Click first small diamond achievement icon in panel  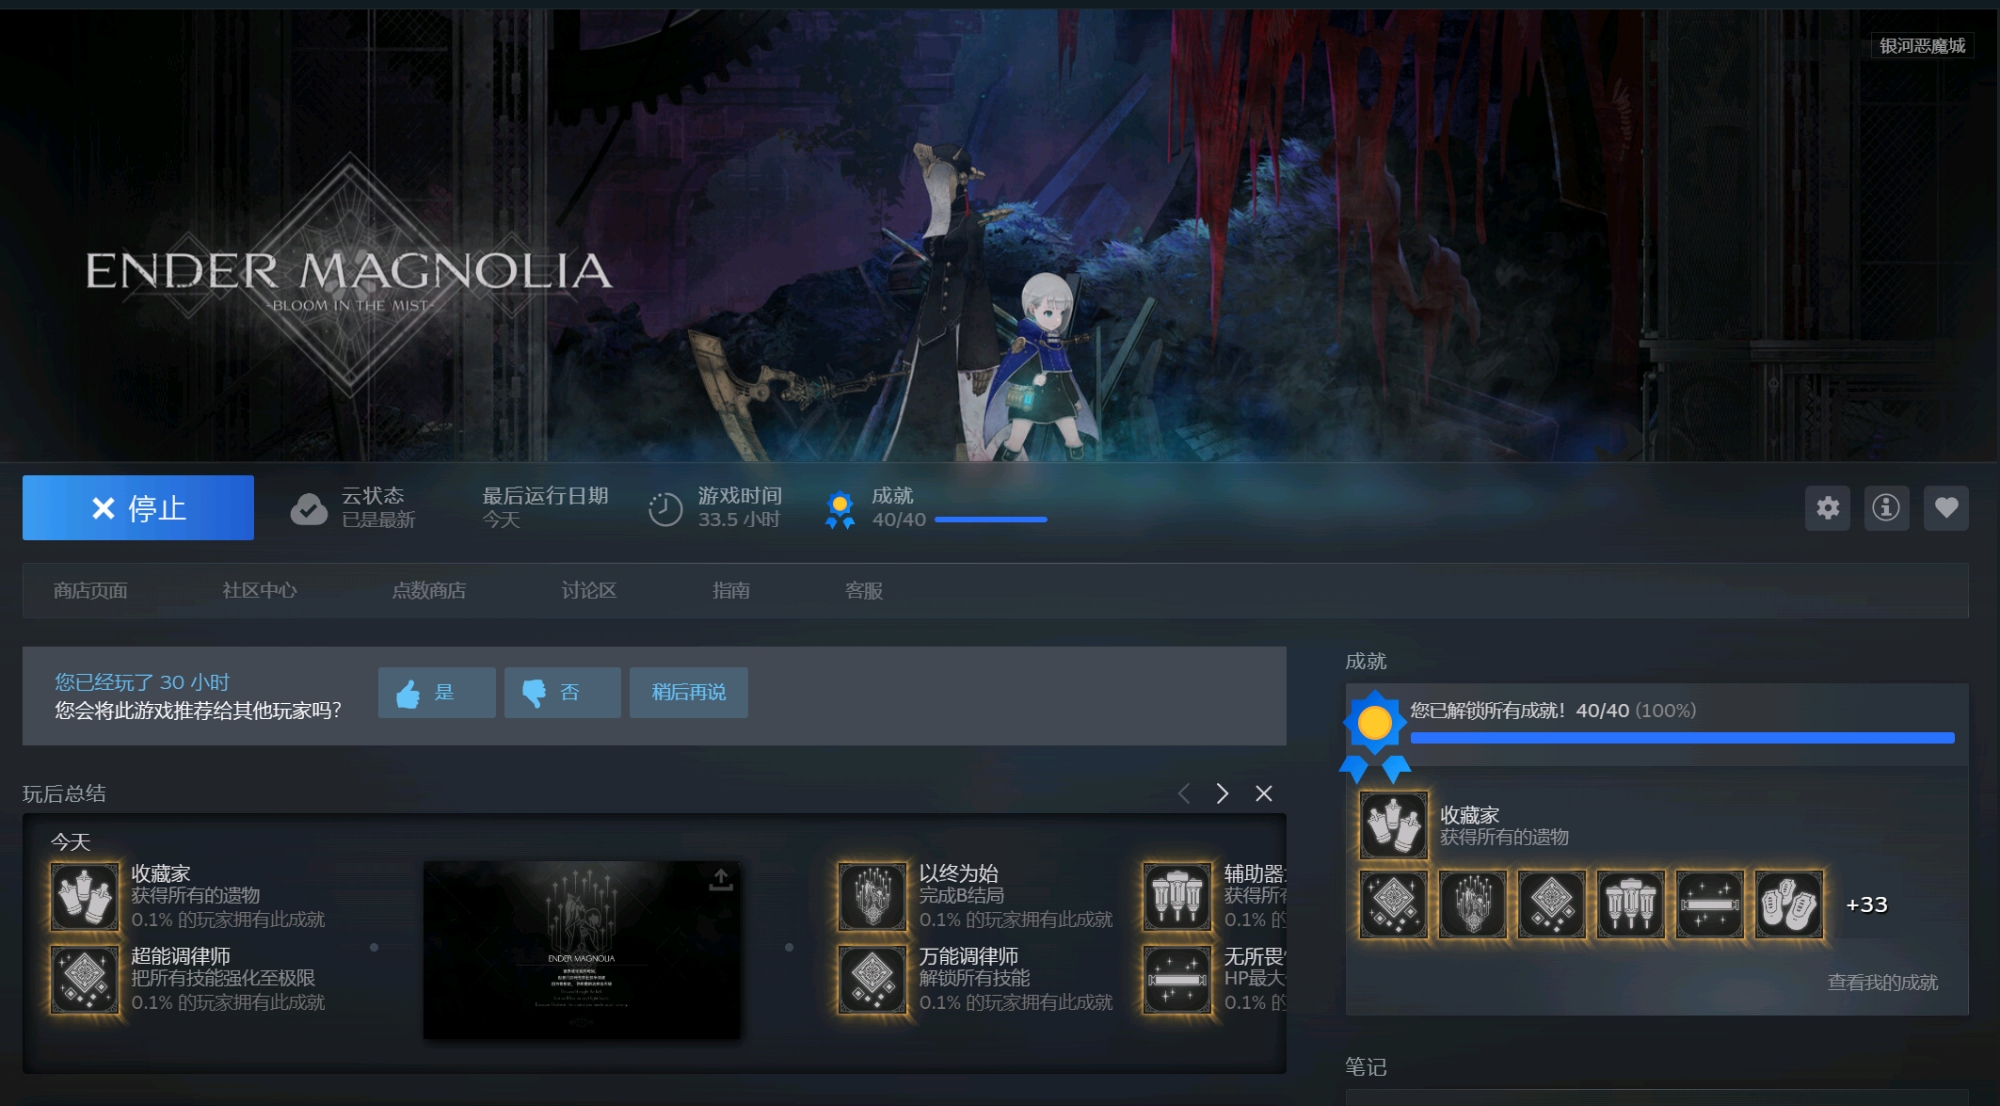[1394, 904]
